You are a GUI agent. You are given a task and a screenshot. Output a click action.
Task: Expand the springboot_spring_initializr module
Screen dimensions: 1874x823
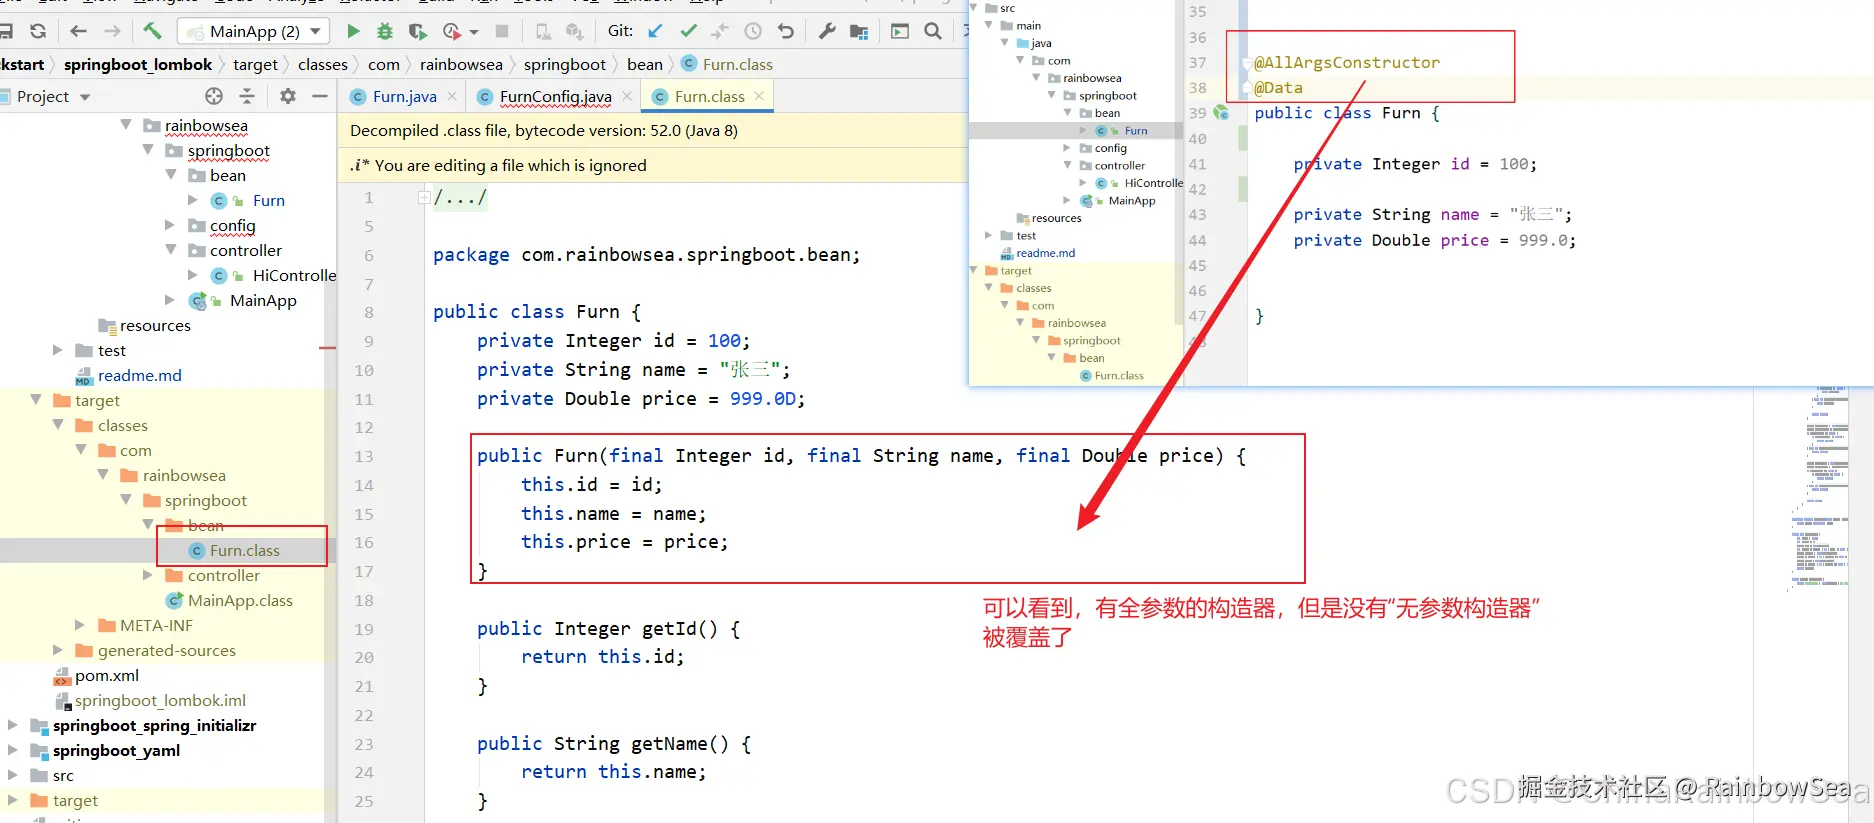pyautogui.click(x=13, y=725)
